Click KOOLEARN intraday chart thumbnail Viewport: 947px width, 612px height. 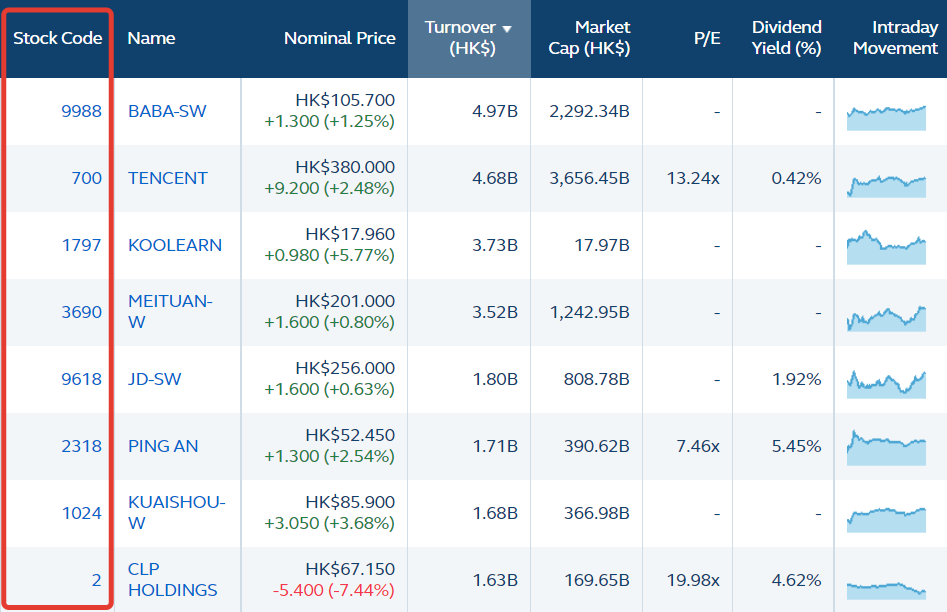(886, 247)
